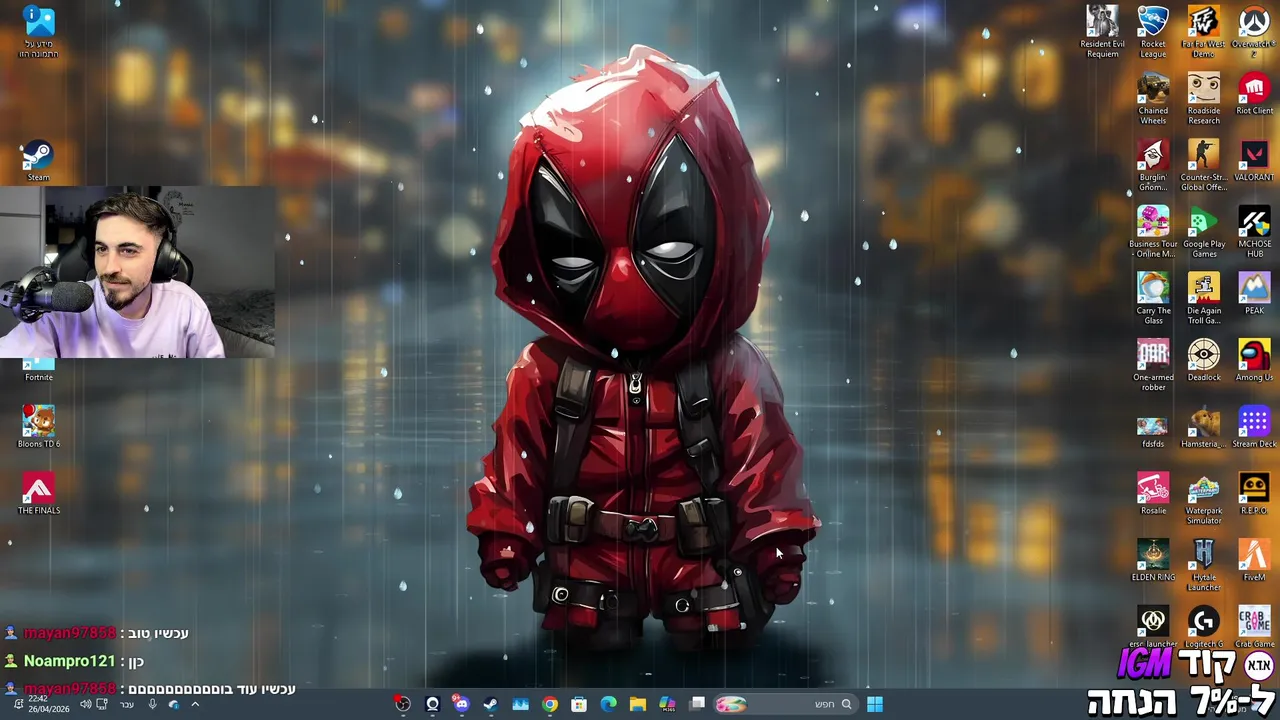The width and height of the screenshot is (1280, 720).
Task: Open the Riot Client desktop icon
Action: 1254,95
